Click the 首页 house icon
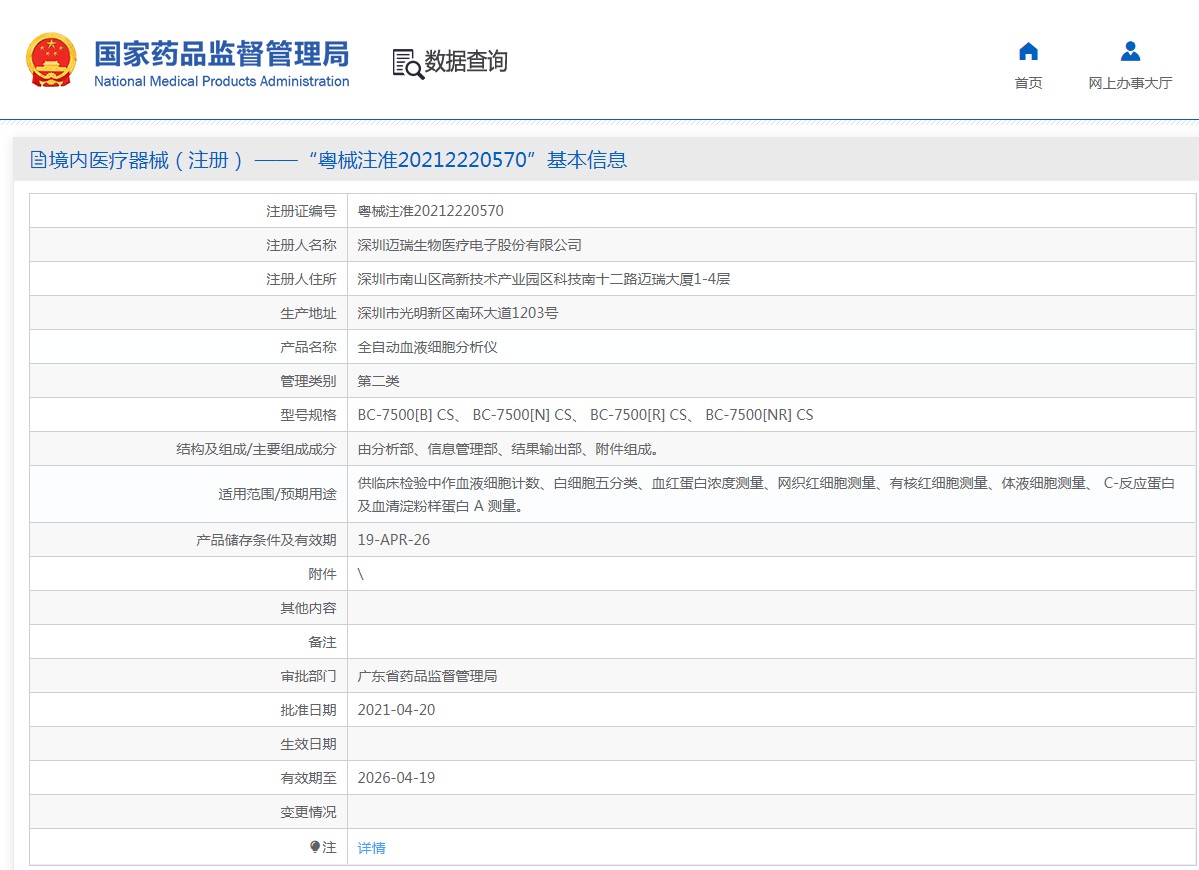 [1028, 52]
